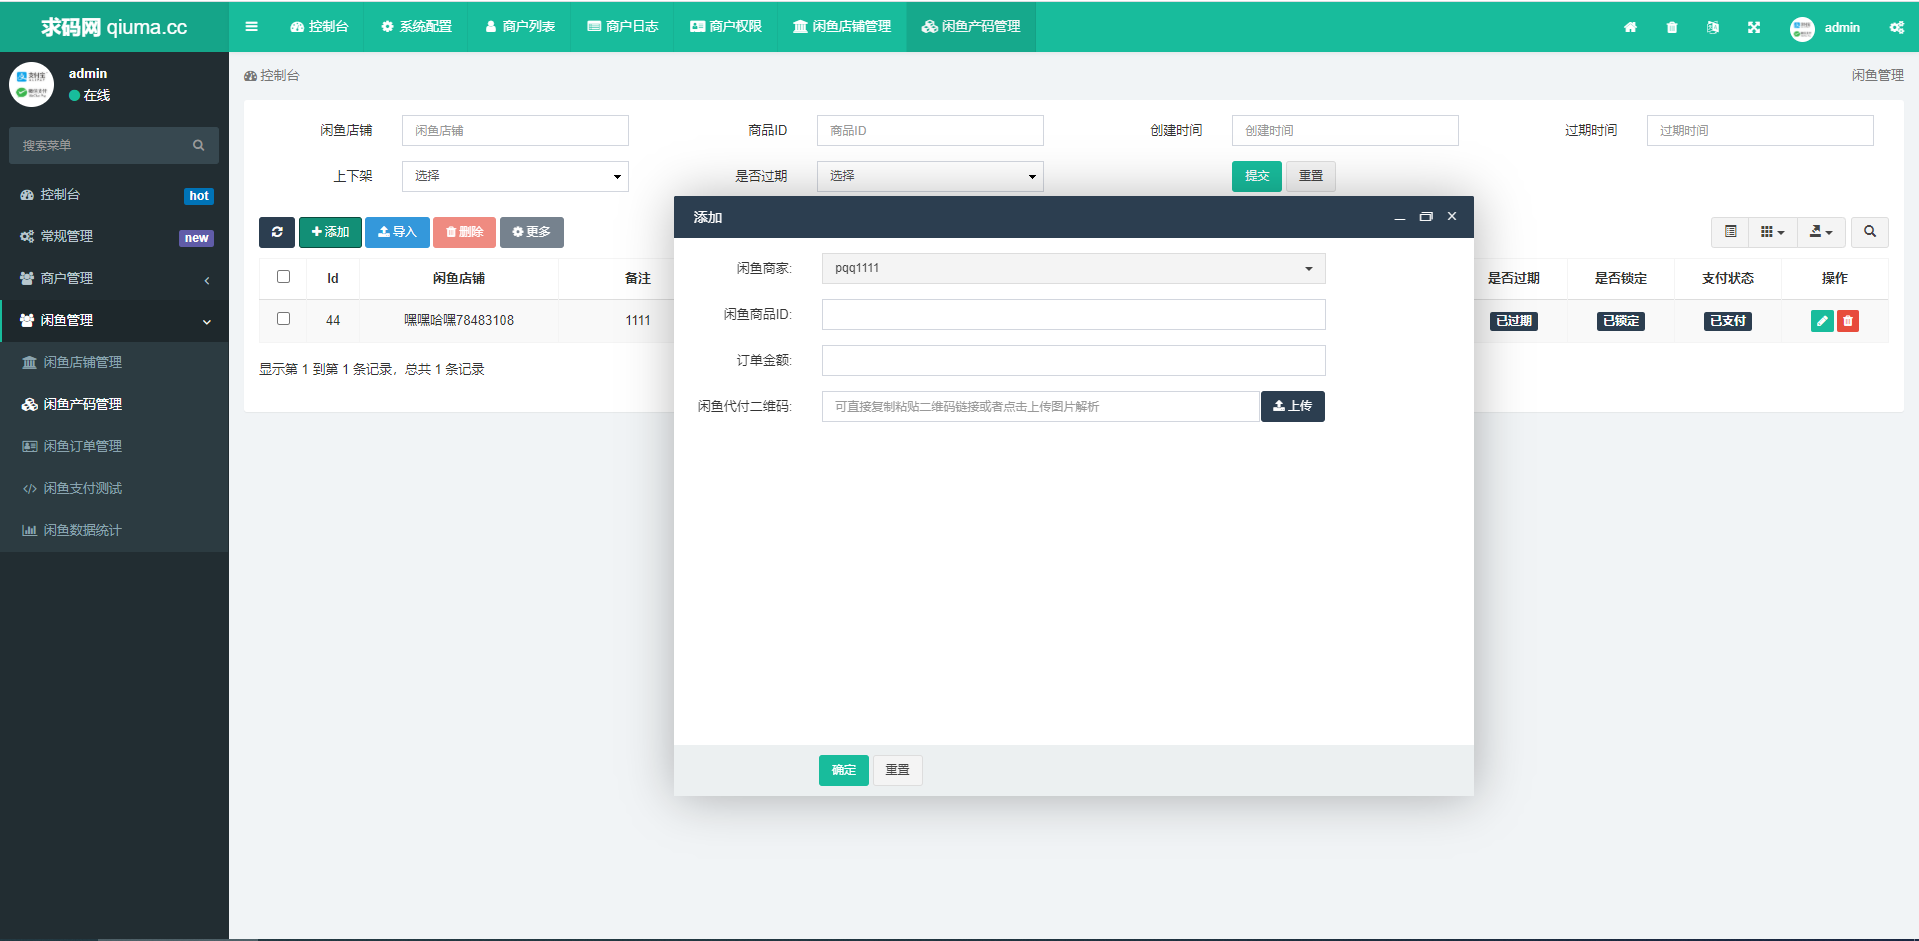
Task: Select the 闲鱼产码管理 top tab
Action: click(x=971, y=26)
